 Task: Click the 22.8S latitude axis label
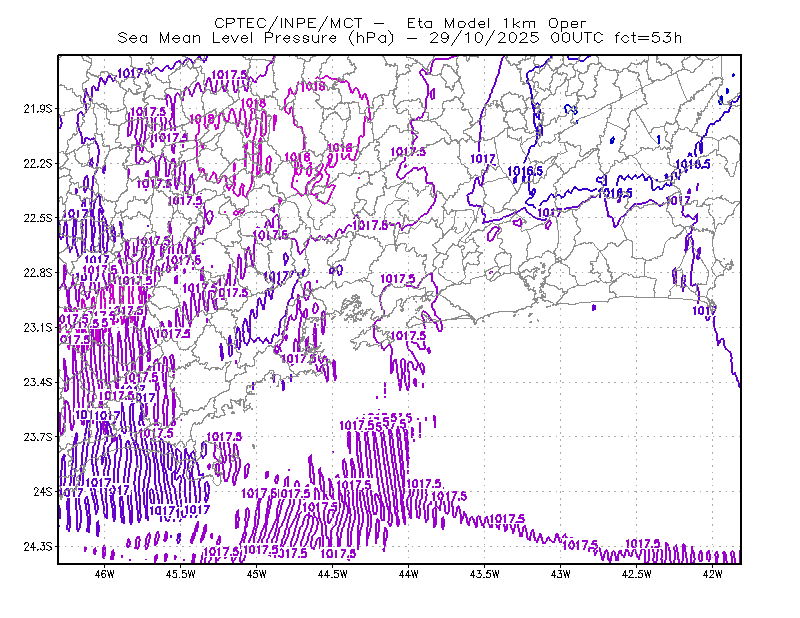click(x=38, y=273)
